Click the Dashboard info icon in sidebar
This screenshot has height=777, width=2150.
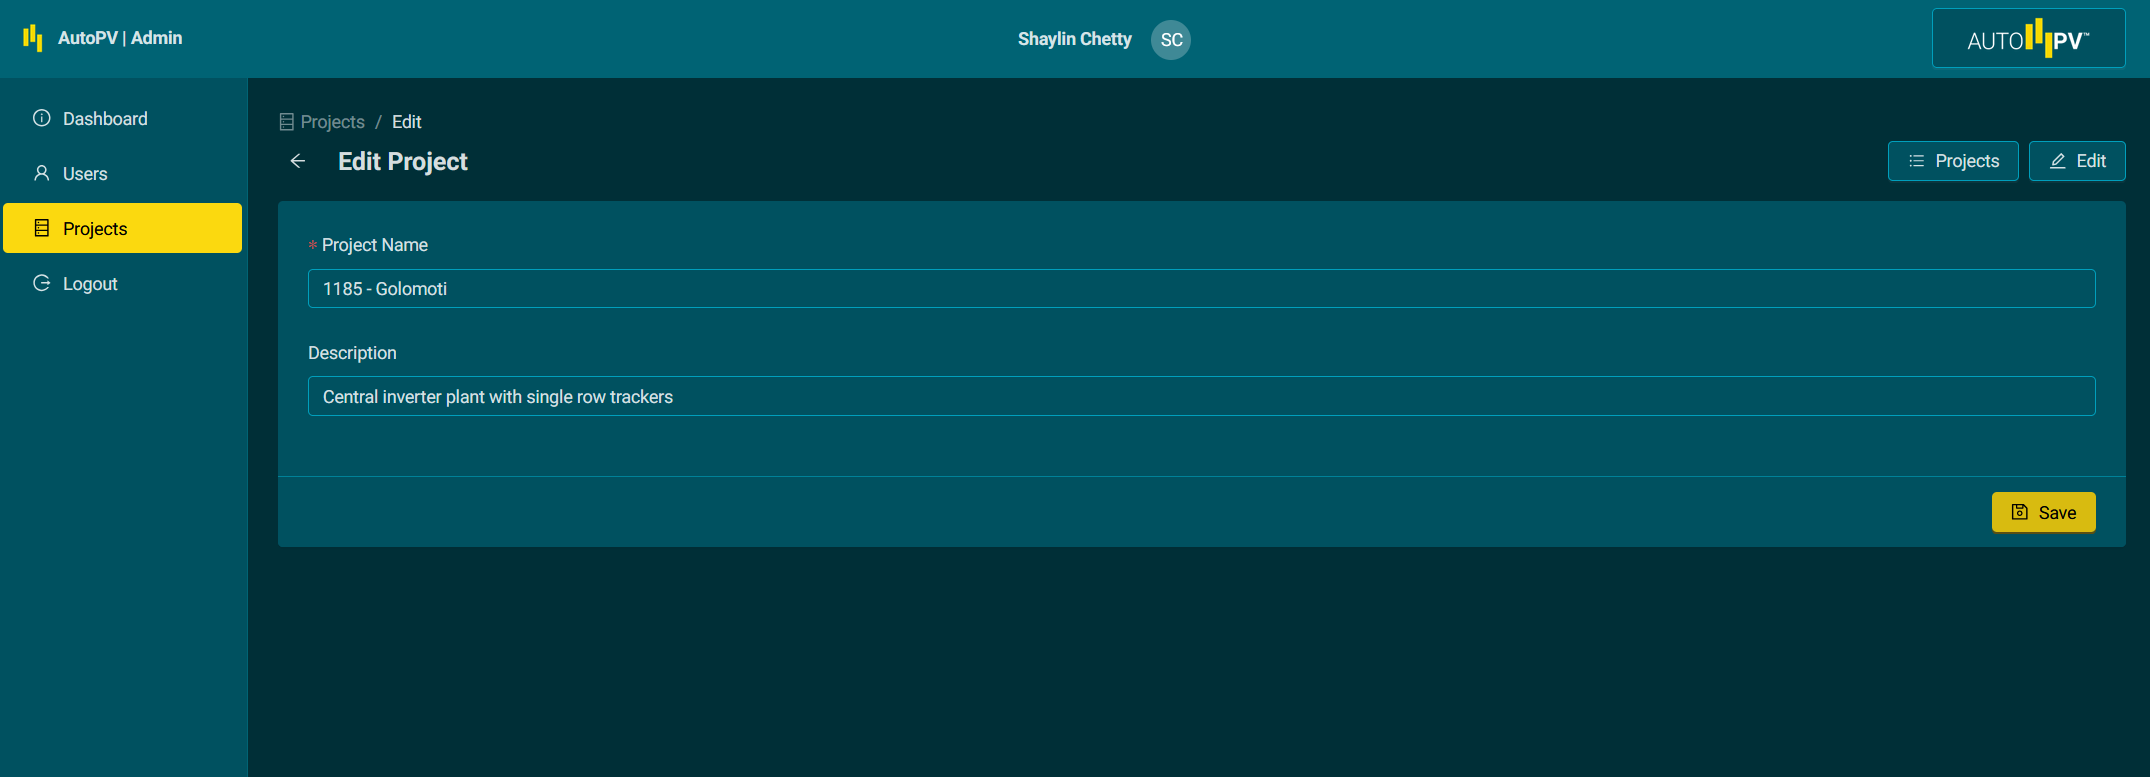42,118
